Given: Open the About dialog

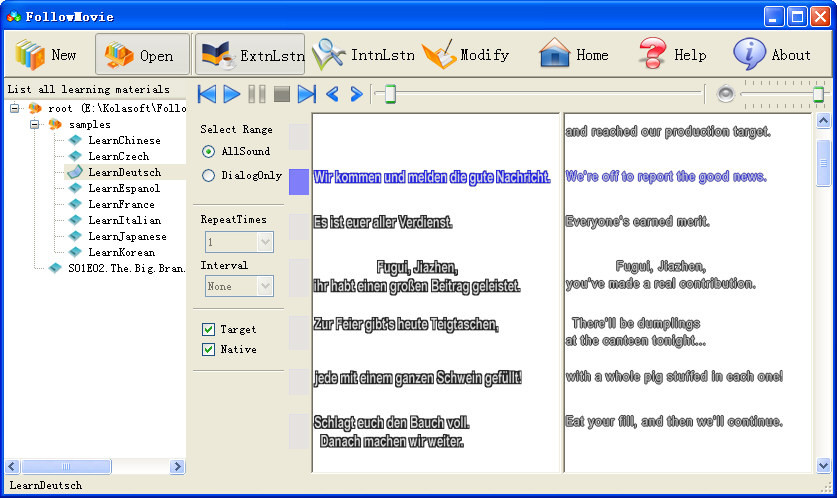Looking at the screenshot, I should (x=772, y=54).
